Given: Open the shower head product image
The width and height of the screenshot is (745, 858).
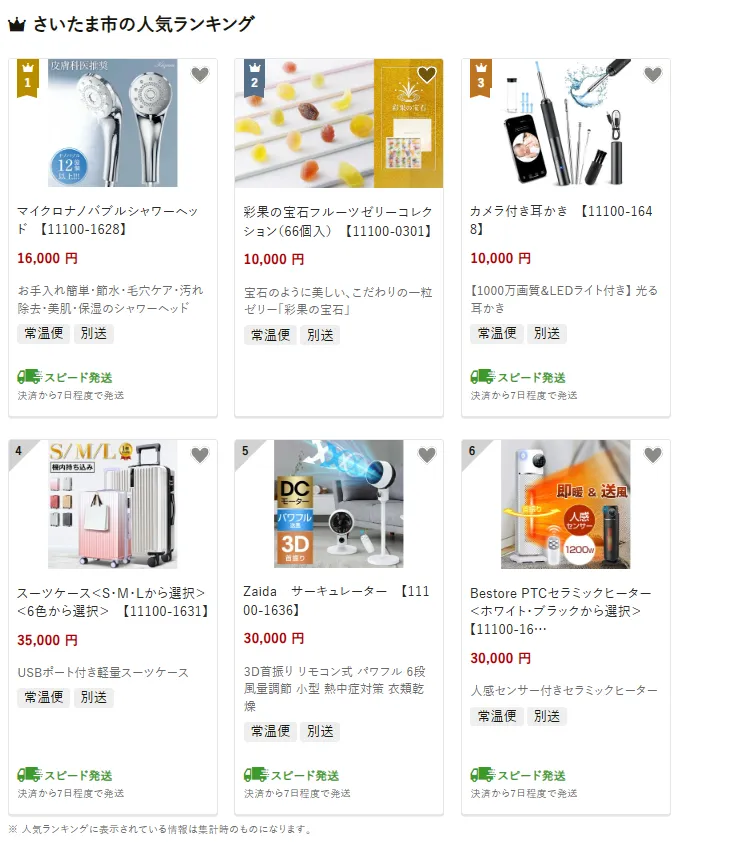Looking at the screenshot, I should [113, 123].
